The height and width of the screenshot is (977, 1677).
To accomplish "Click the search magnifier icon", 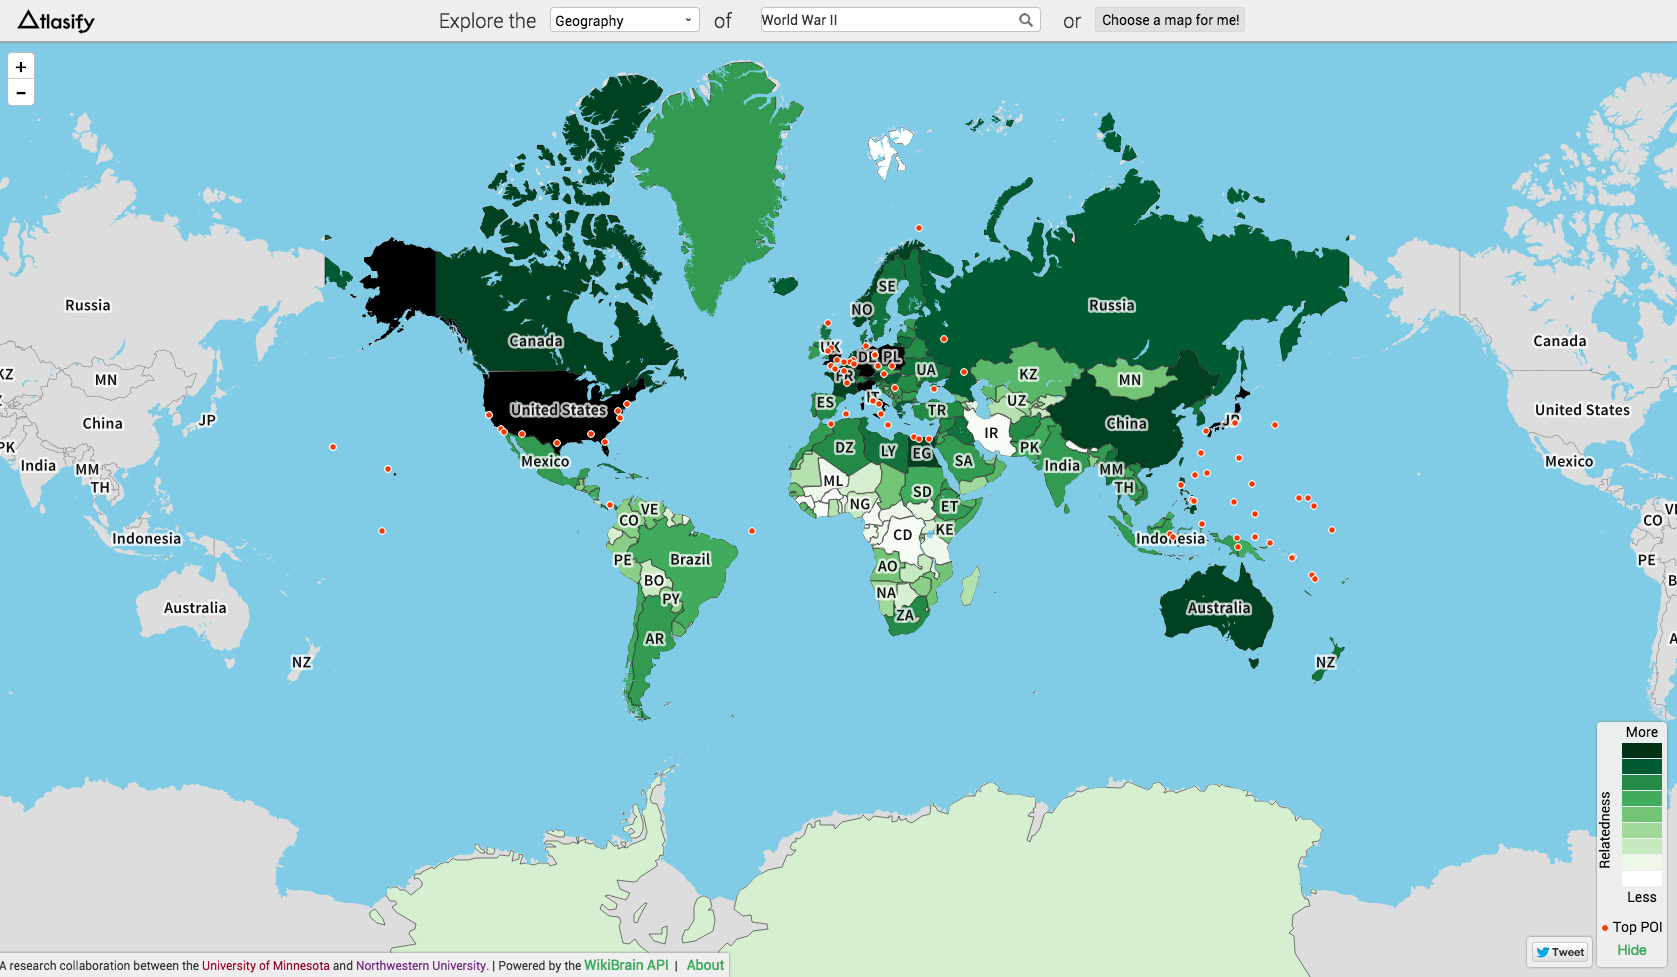I will pyautogui.click(x=1026, y=20).
